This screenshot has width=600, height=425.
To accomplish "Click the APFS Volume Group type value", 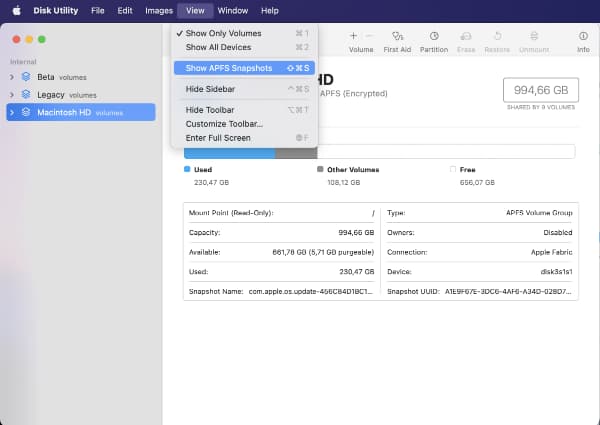I will pos(539,213).
